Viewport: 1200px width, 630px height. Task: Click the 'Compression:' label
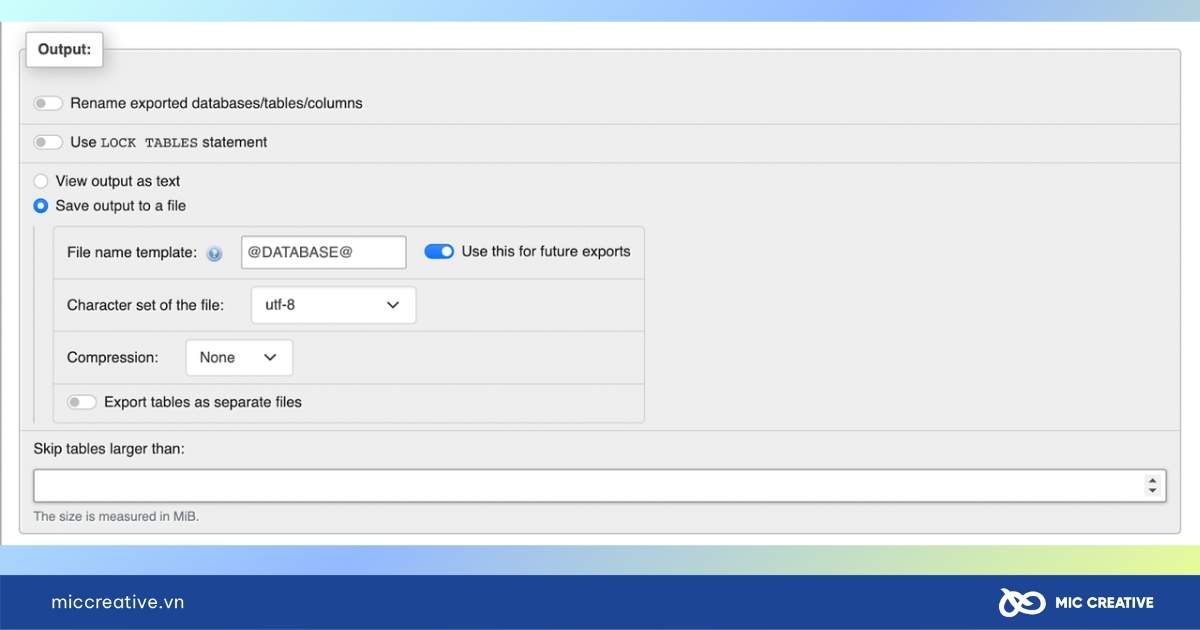pyautogui.click(x=113, y=357)
